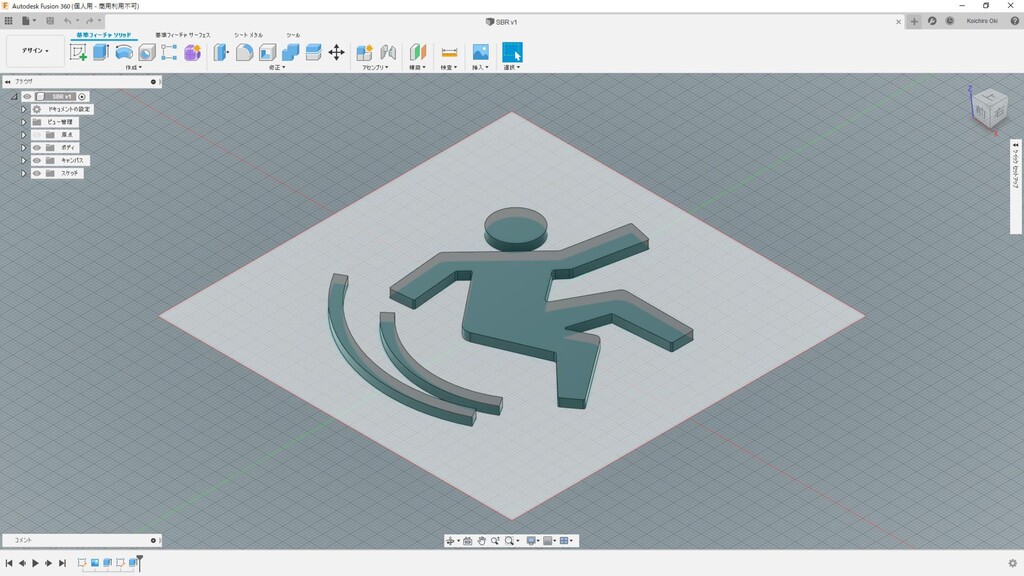1024x576 pixels.
Task: Open the data panel grid icon
Action: [x=8, y=21]
